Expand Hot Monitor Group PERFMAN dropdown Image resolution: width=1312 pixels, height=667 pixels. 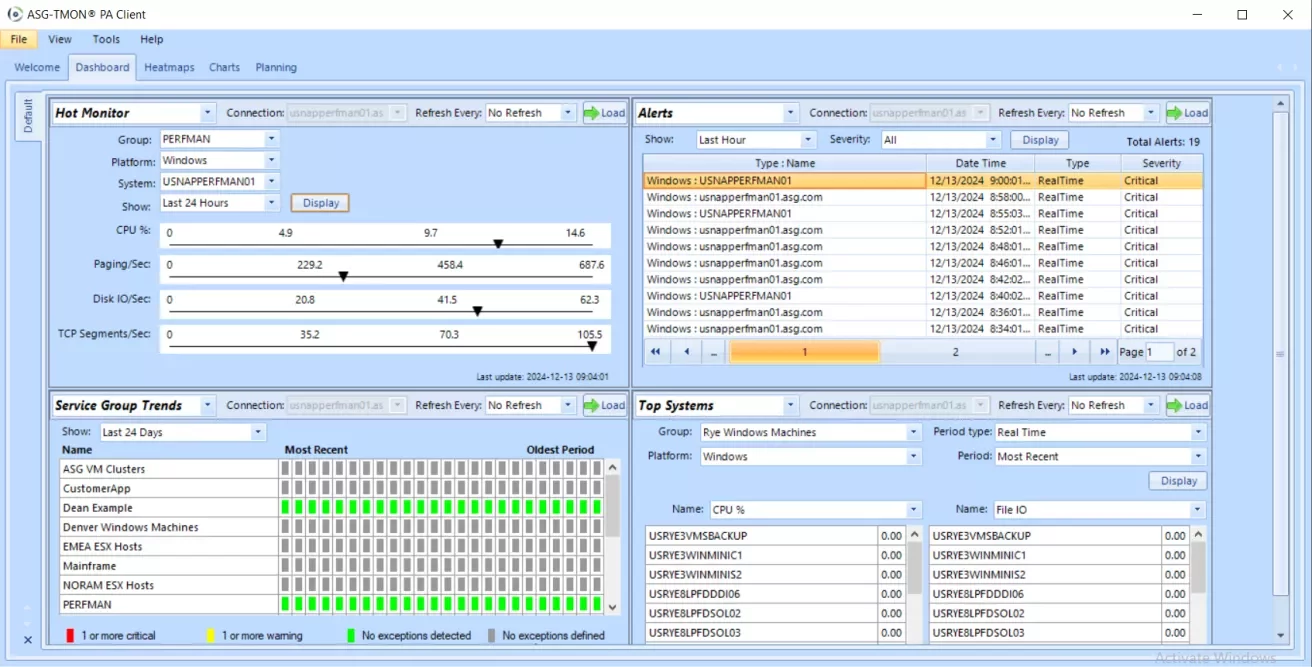point(272,139)
